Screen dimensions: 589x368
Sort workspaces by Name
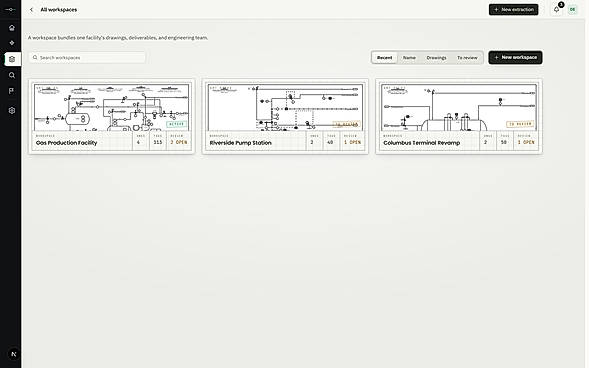(409, 57)
